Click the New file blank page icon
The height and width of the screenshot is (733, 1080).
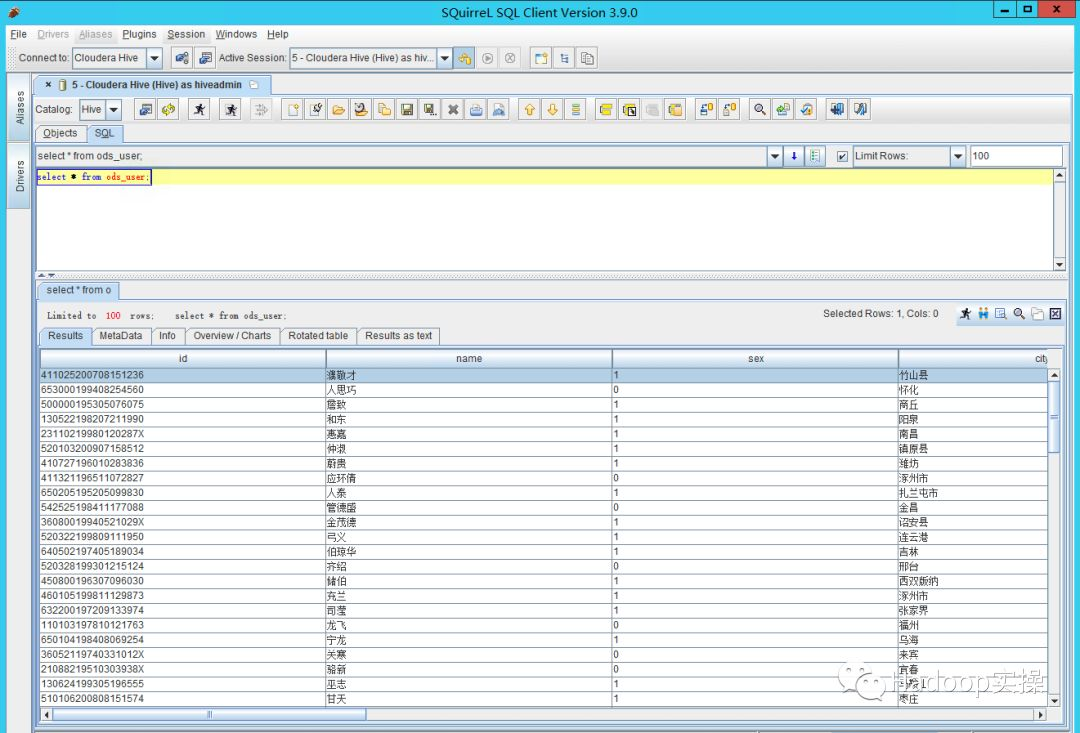pyautogui.click(x=293, y=110)
